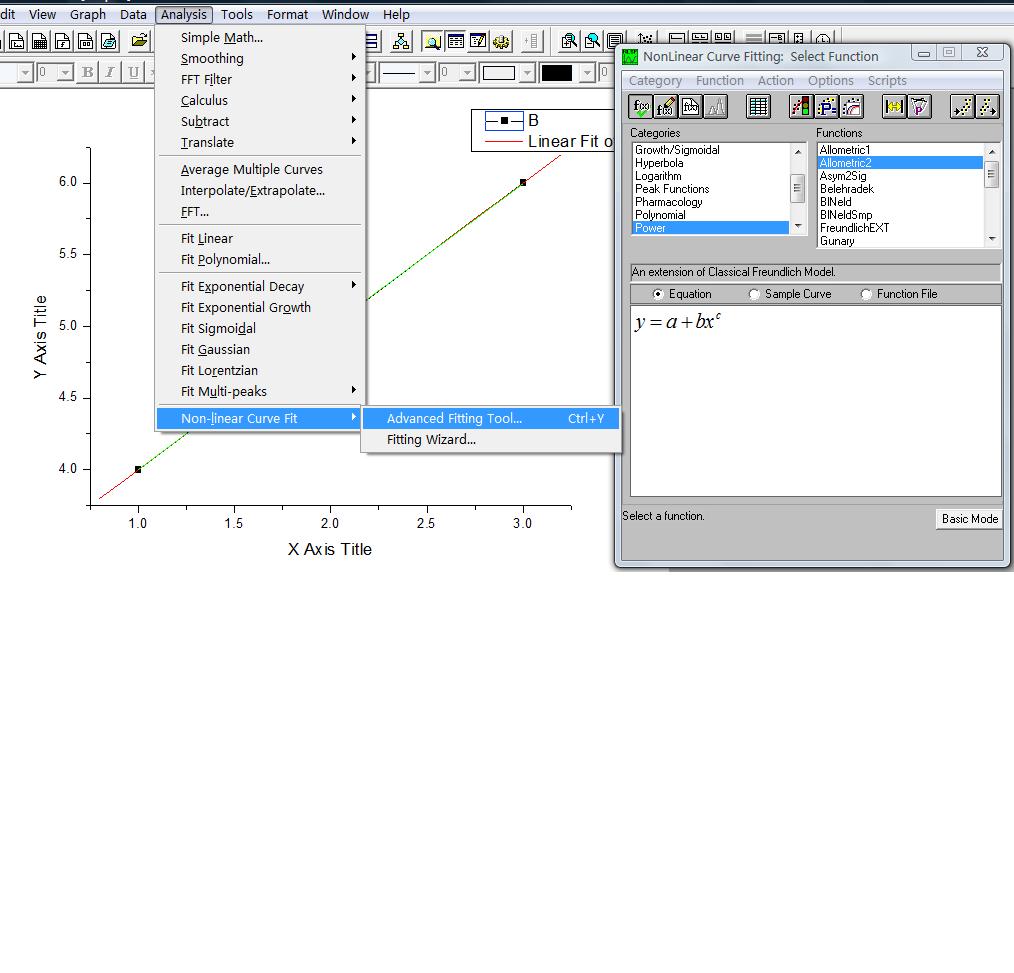Image resolution: width=1014 pixels, height=973 pixels.
Task: Select FreundlichEXT in Functions list
Action: click(900, 228)
